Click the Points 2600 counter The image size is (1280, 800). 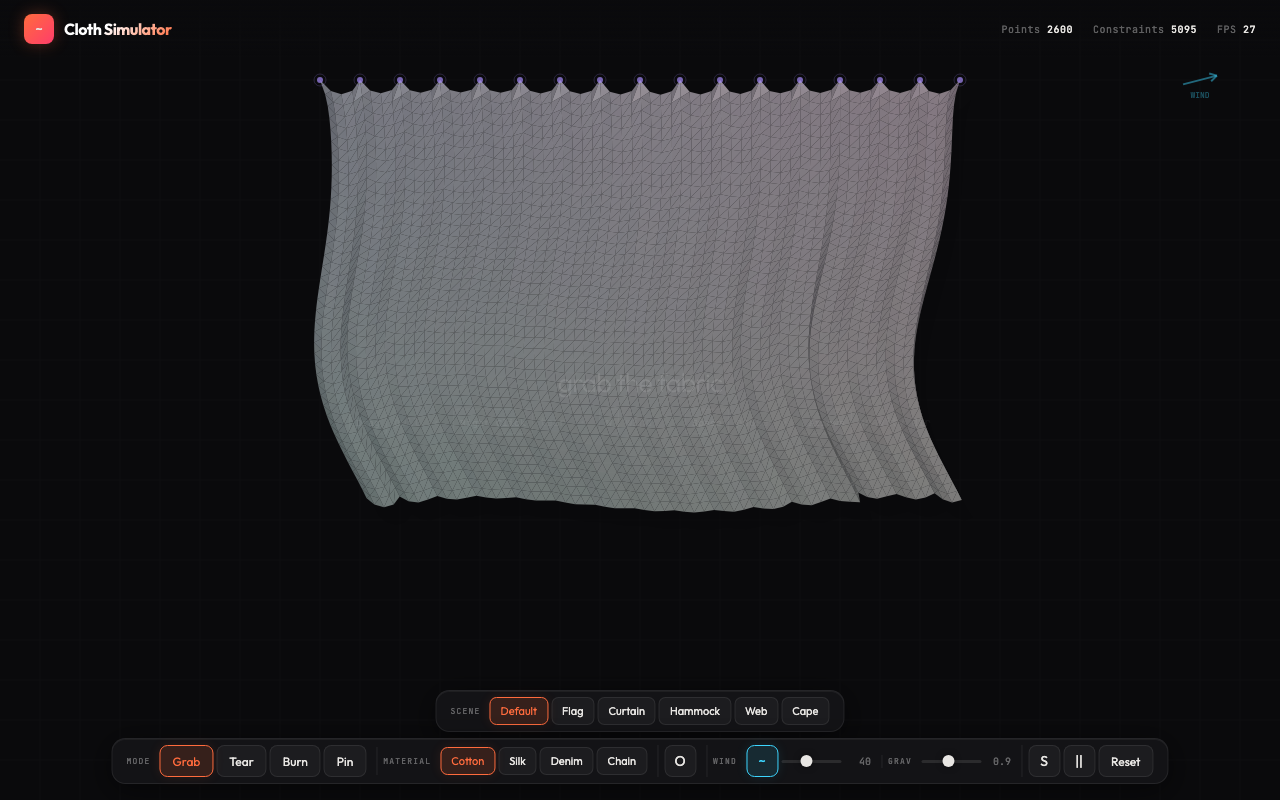point(1037,29)
